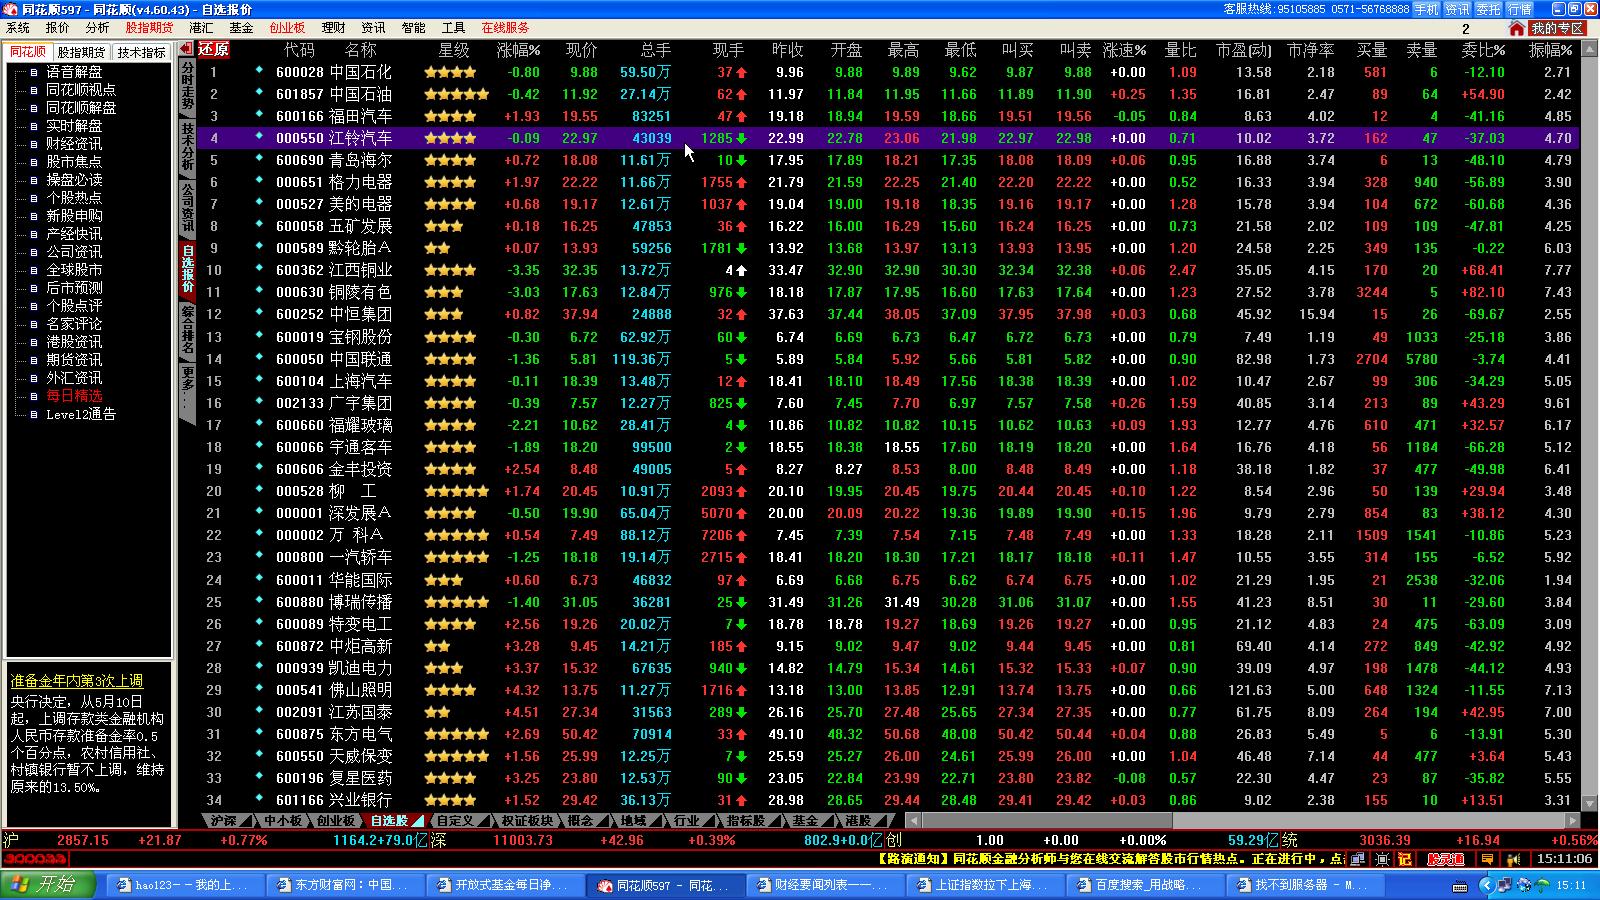Open the 在线服务 menu
Viewport: 1600px width, 900px height.
[x=505, y=28]
